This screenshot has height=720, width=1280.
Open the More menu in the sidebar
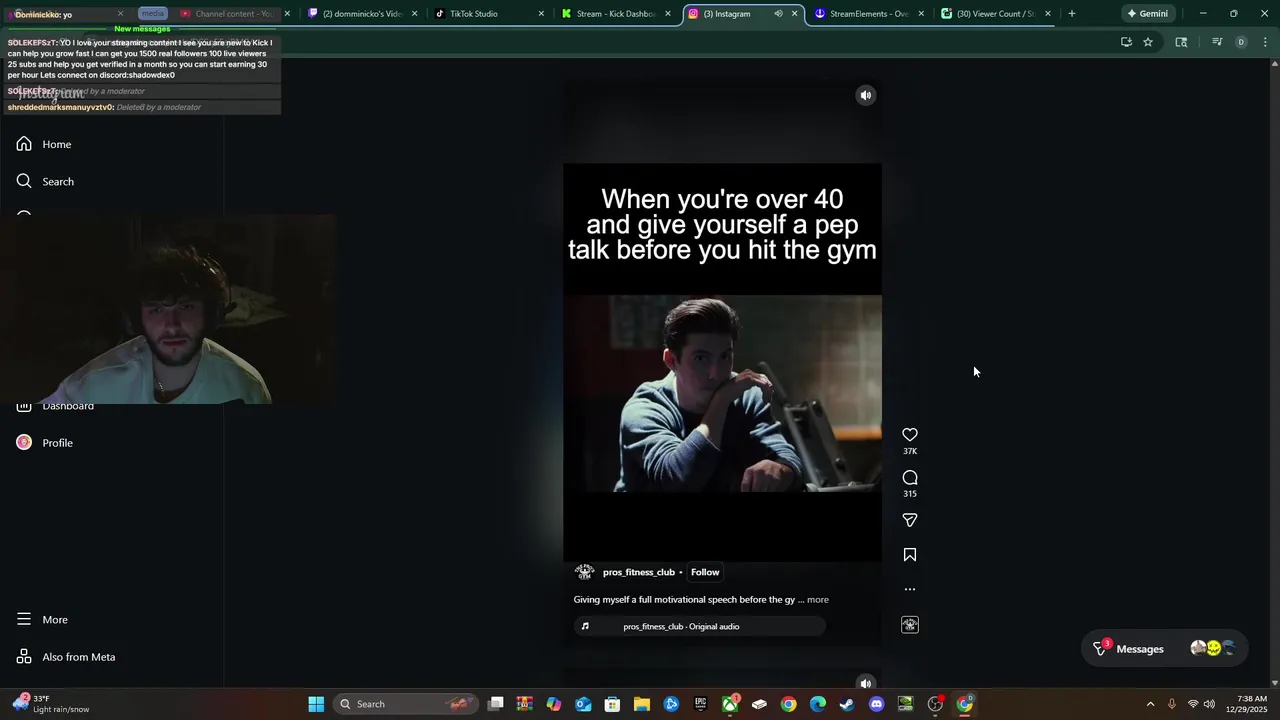42,619
